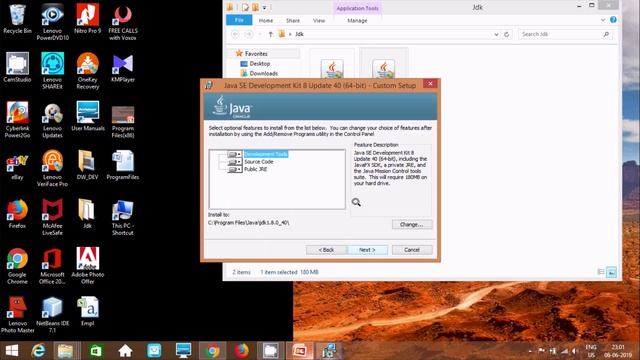Open the Home ribbon tab in Explorer
Viewport: 640px width, 360px height.
click(266, 20)
